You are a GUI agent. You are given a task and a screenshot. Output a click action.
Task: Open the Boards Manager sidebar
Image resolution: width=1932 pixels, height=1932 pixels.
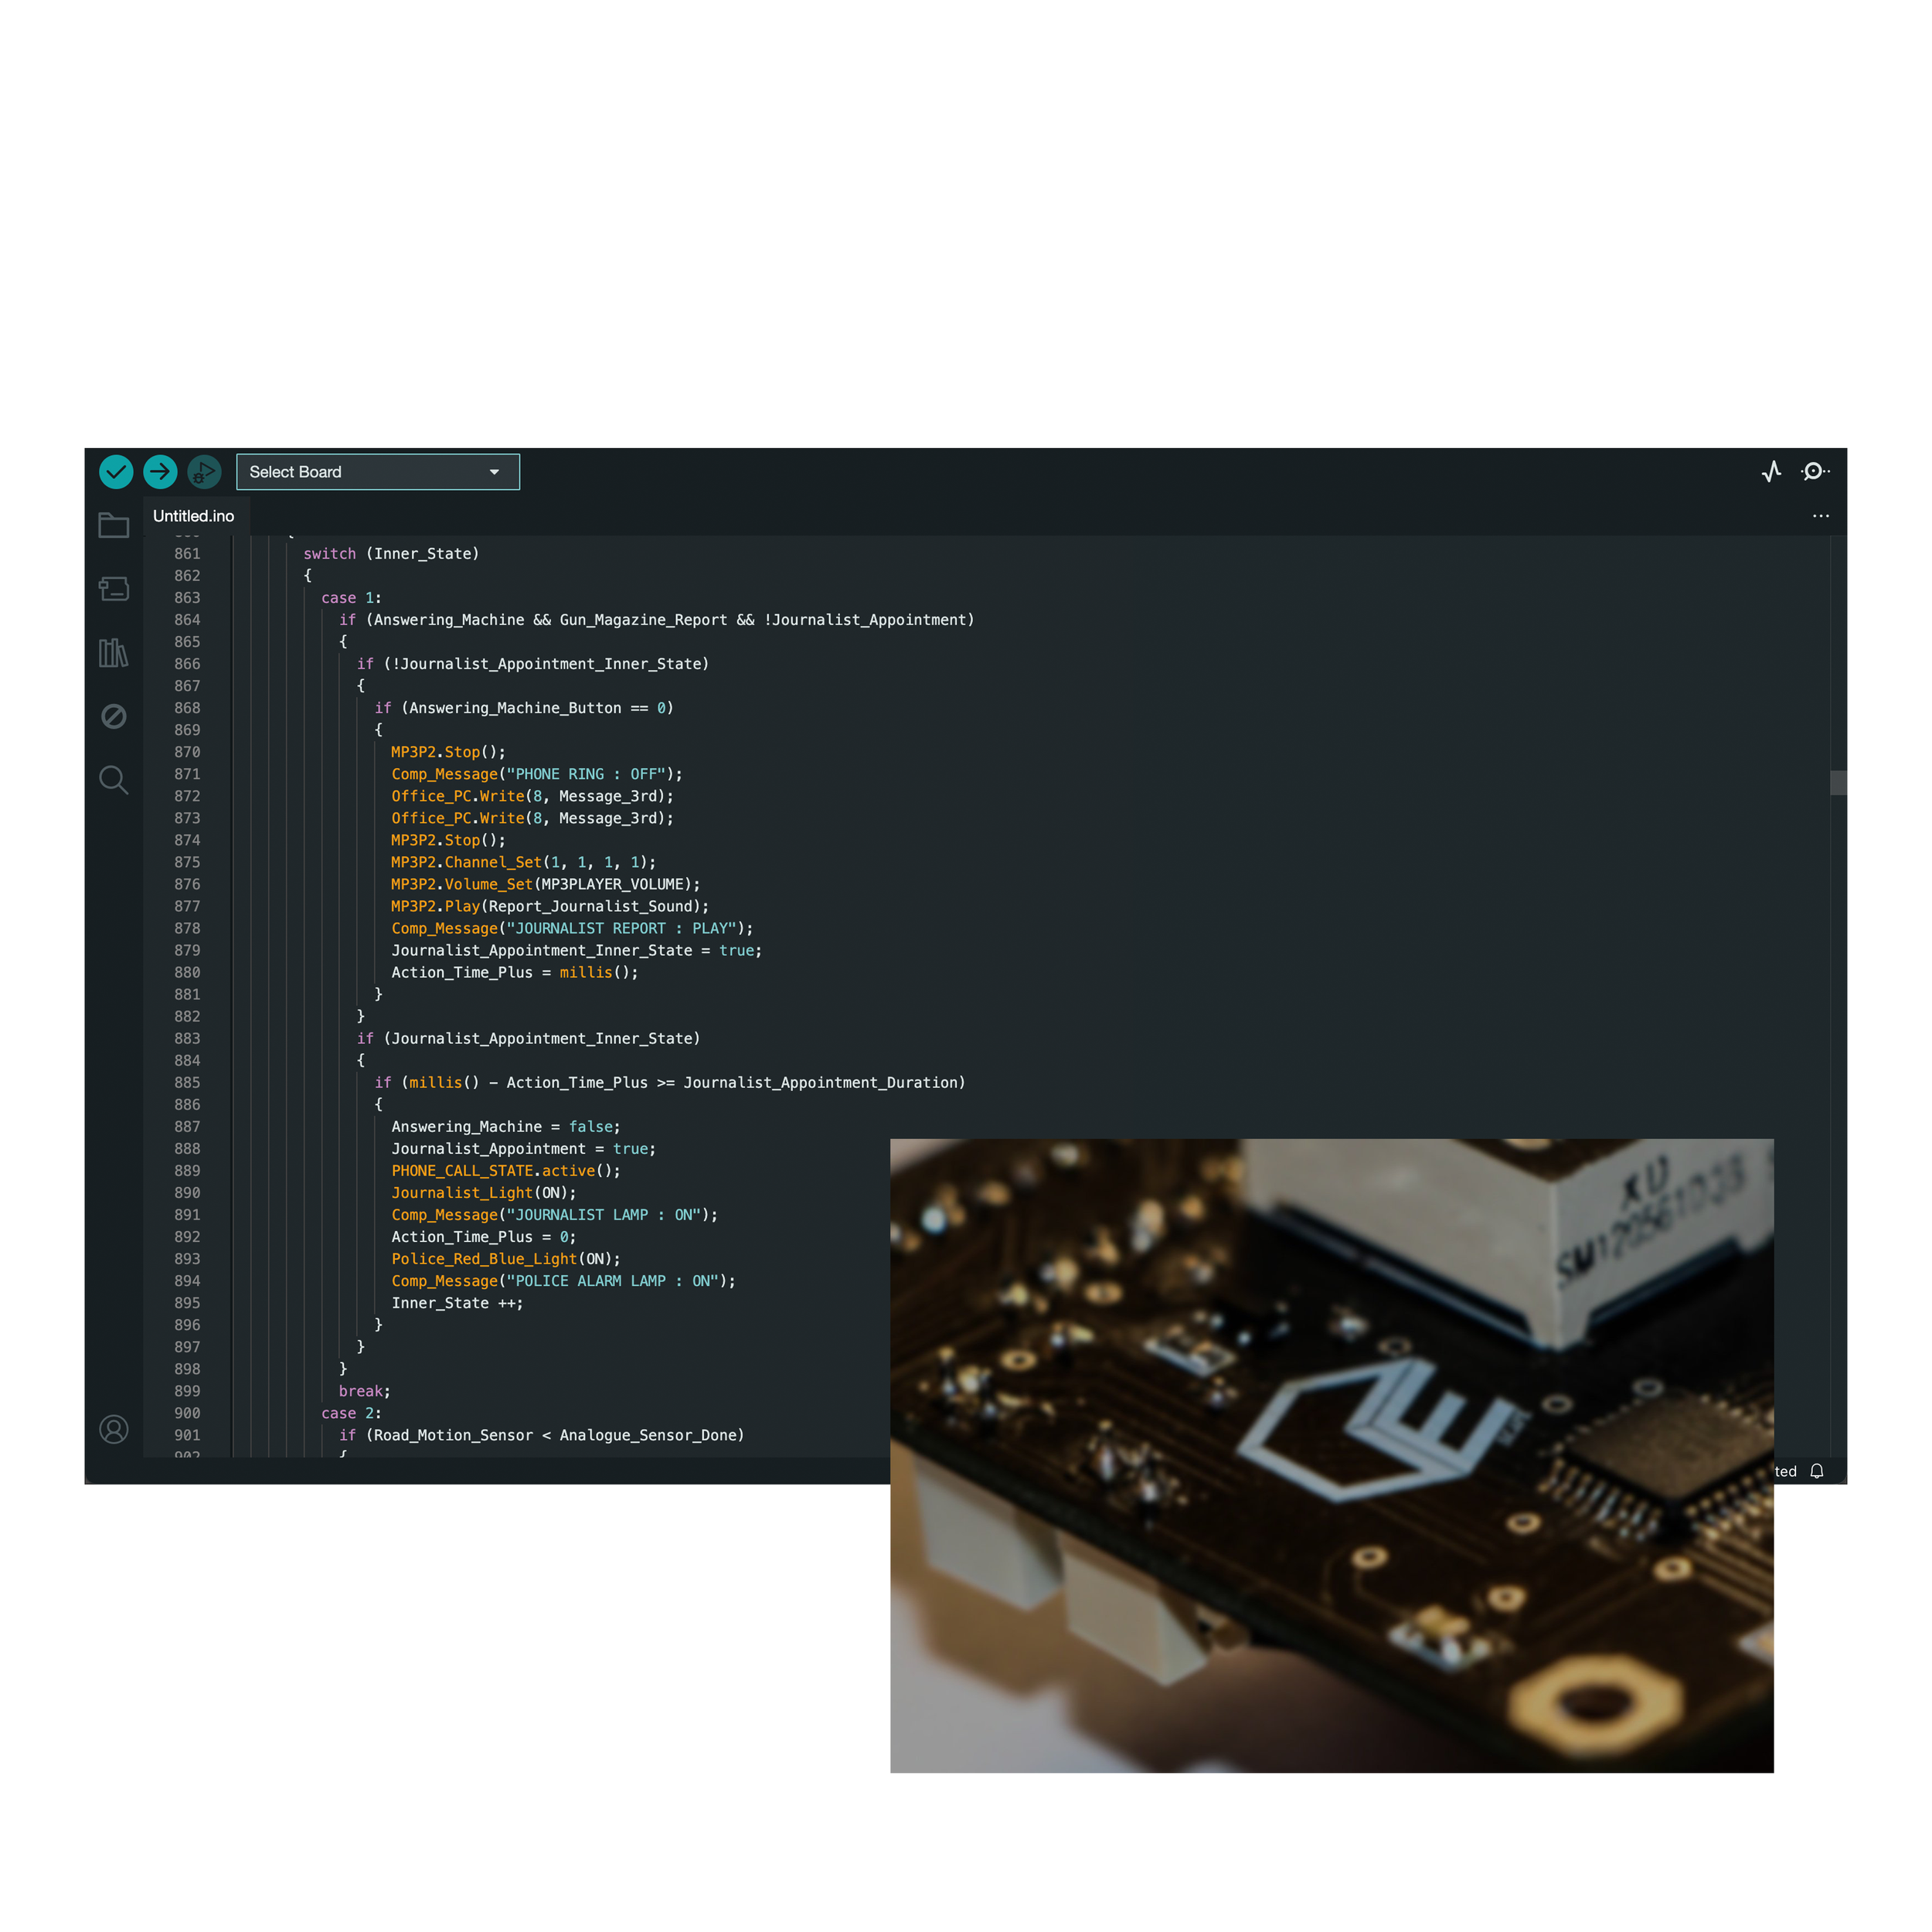[x=114, y=589]
